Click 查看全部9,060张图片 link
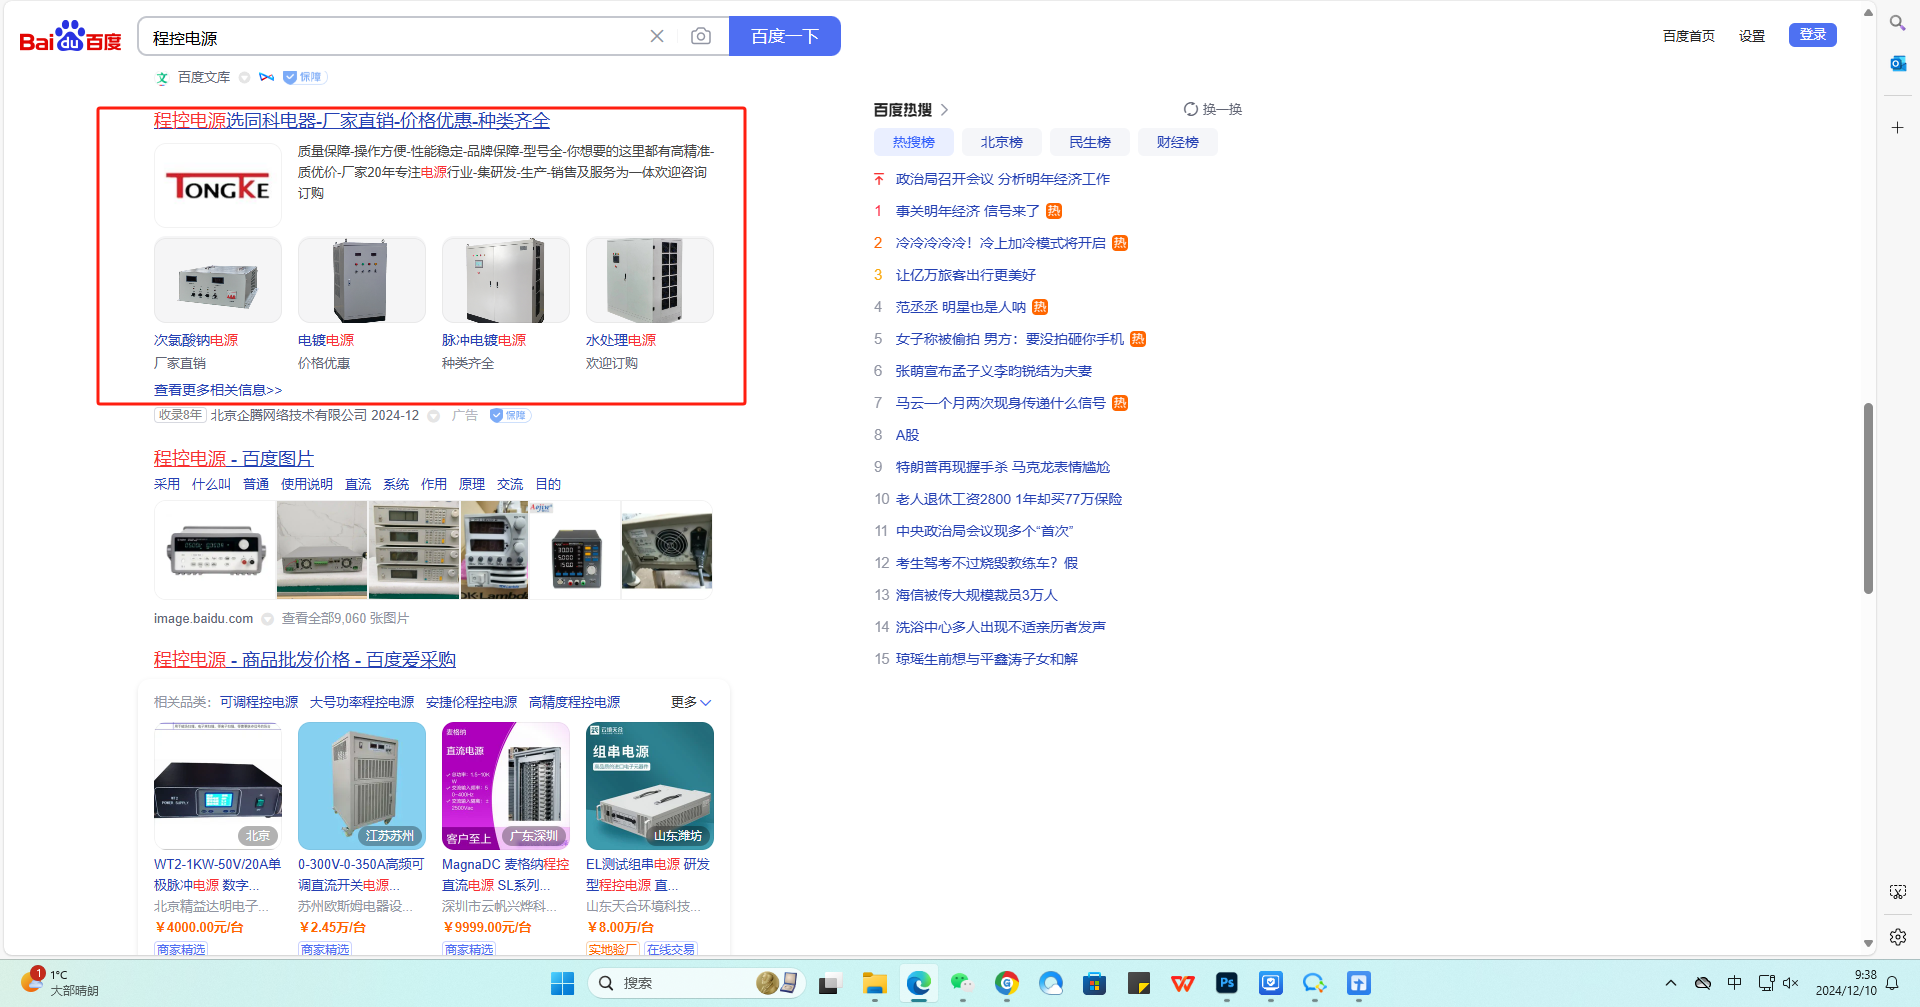Viewport: 1920px width, 1007px height. tap(345, 619)
